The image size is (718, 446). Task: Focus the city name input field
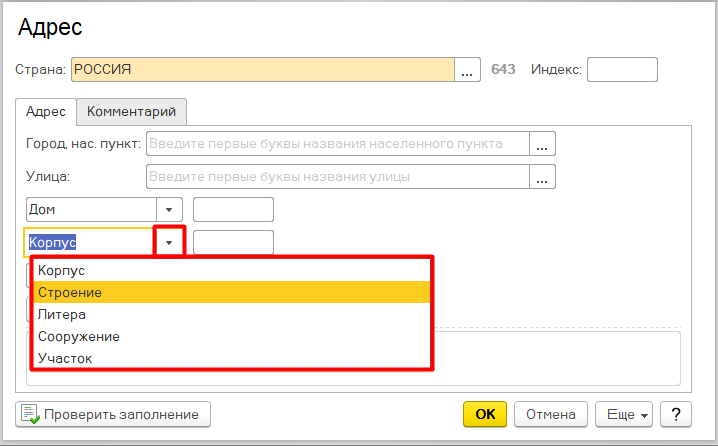338,144
